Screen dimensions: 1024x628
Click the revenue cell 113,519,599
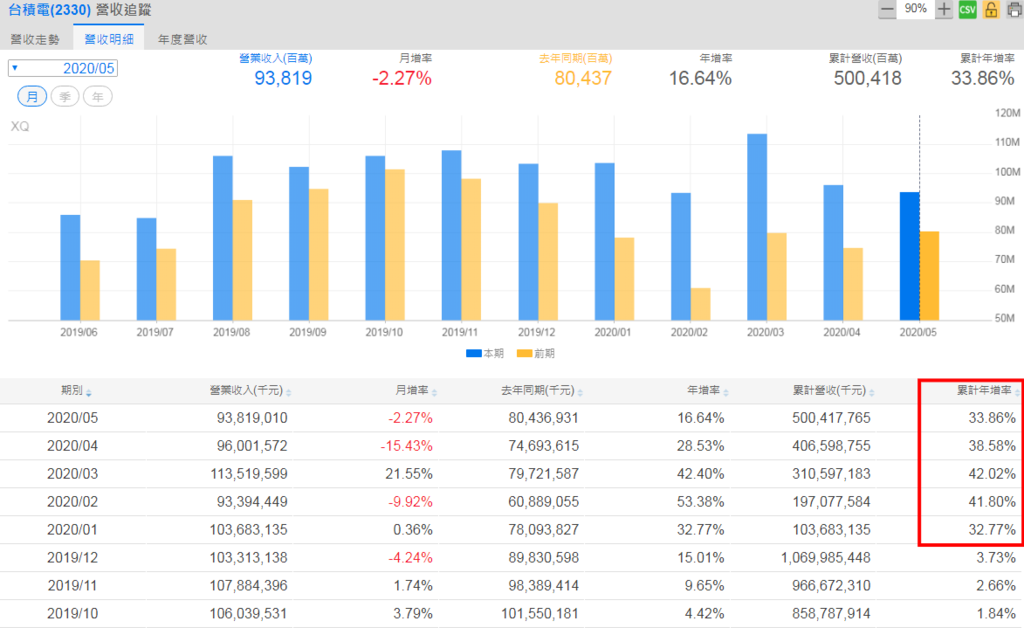point(249,474)
